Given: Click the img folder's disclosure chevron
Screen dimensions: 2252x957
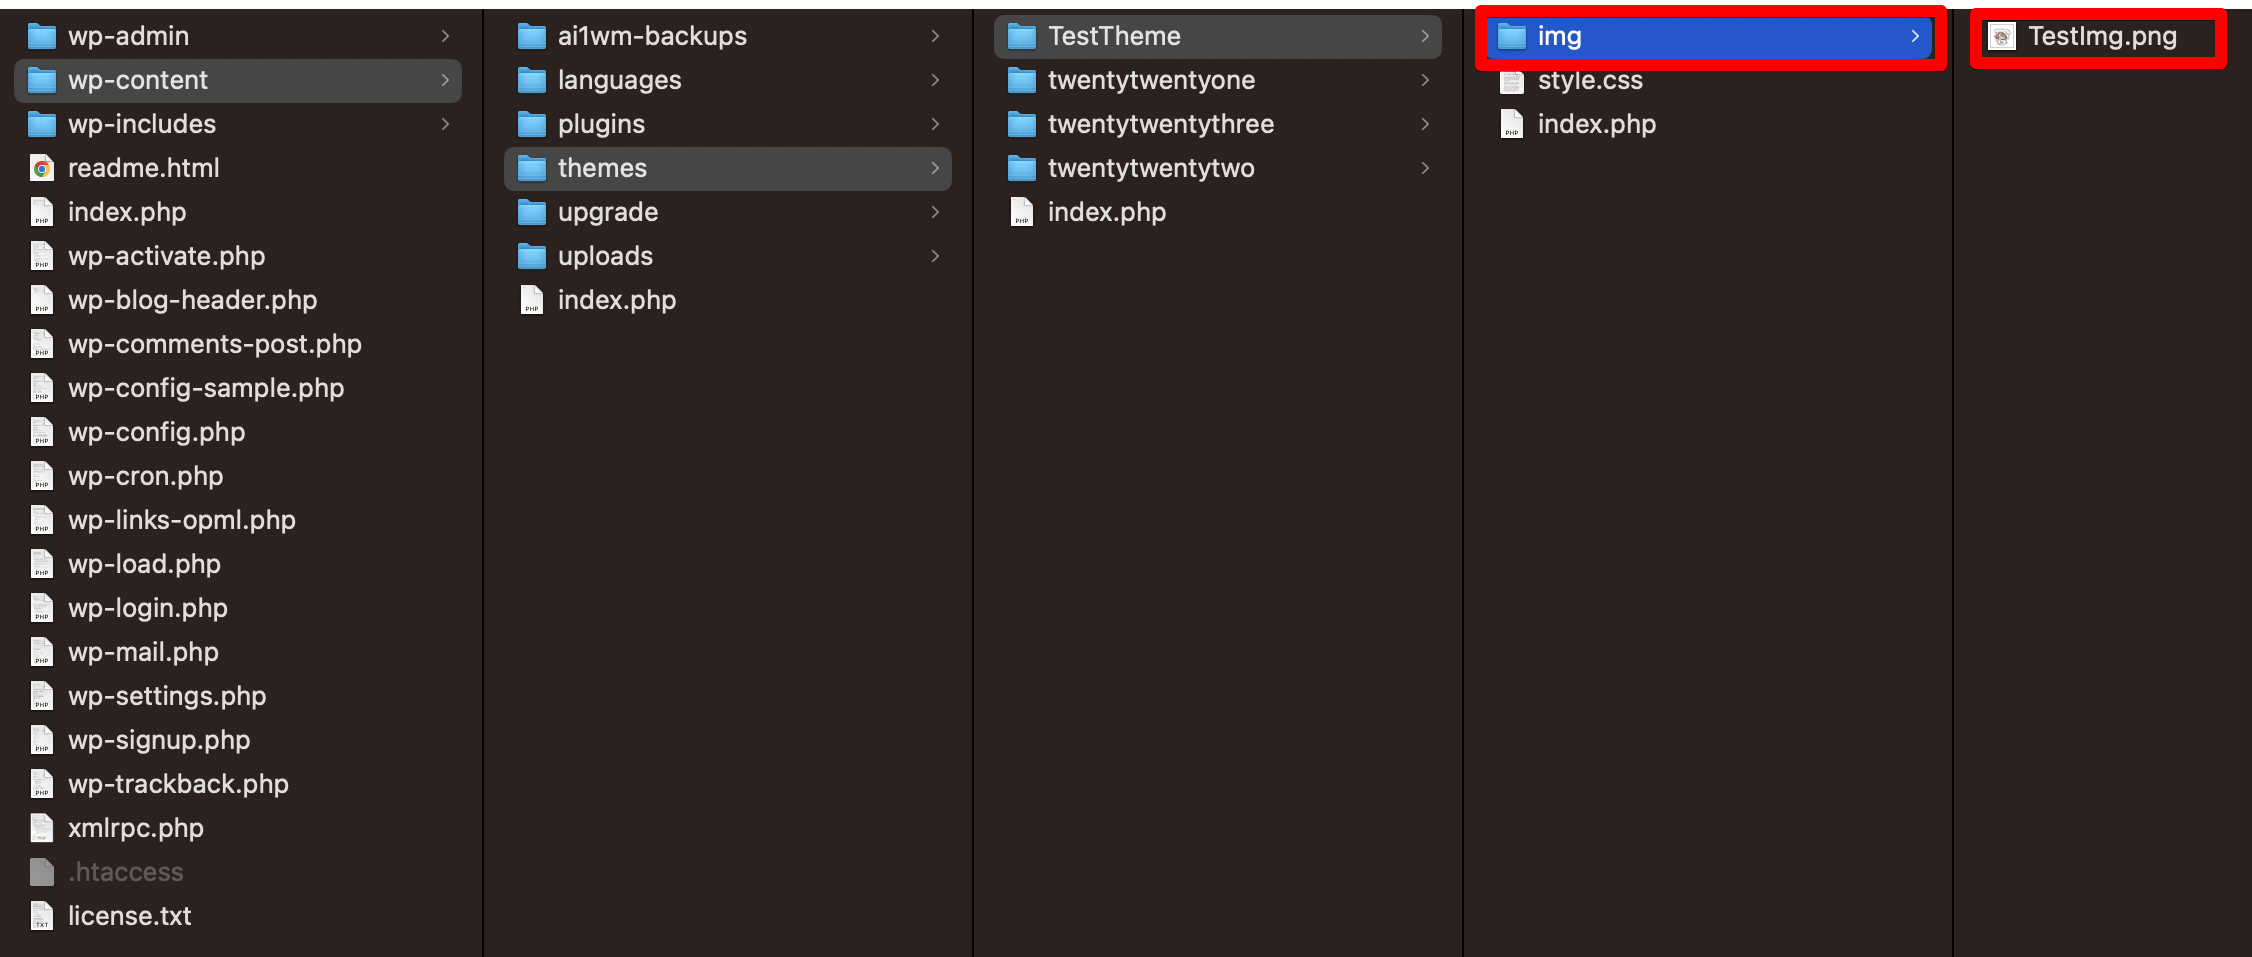Looking at the screenshot, I should (1915, 36).
